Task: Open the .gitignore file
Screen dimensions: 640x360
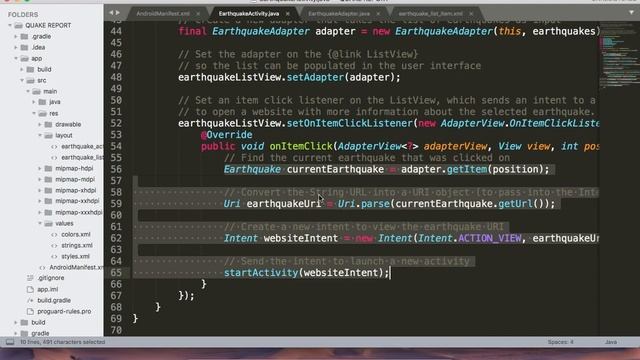Action: point(51,278)
